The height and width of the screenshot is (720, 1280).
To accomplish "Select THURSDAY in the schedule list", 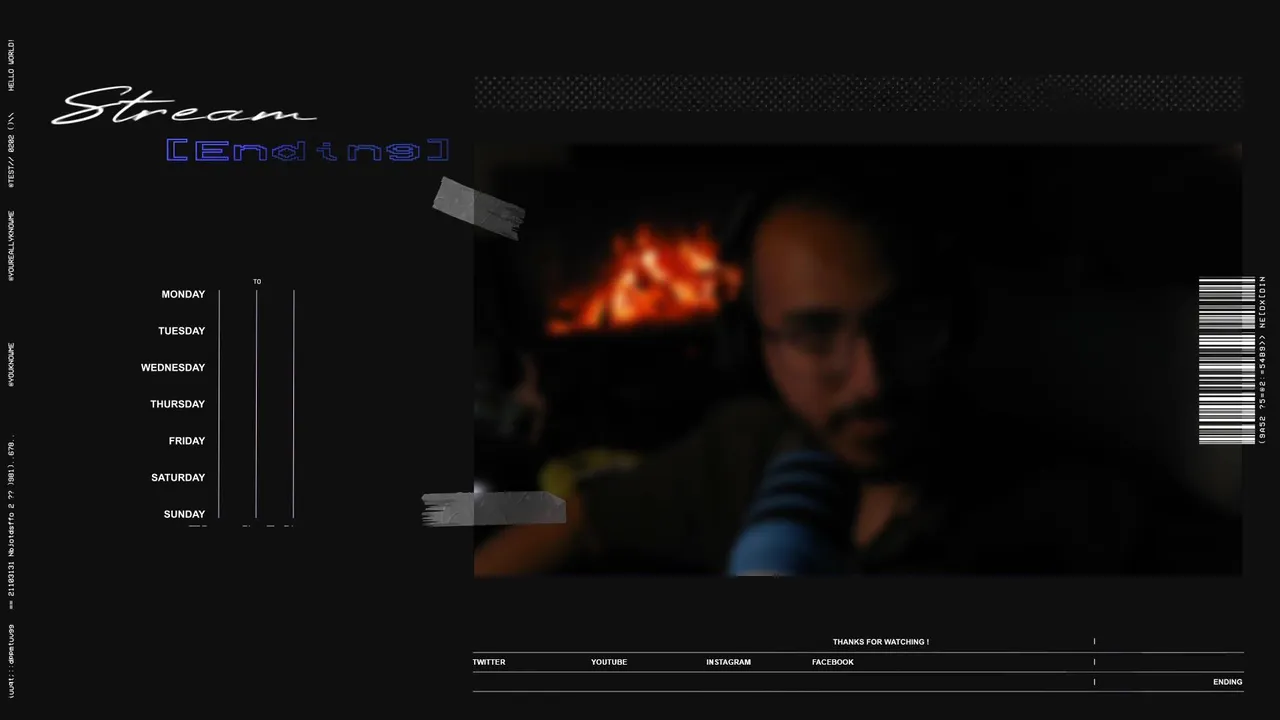I will click(x=177, y=404).
